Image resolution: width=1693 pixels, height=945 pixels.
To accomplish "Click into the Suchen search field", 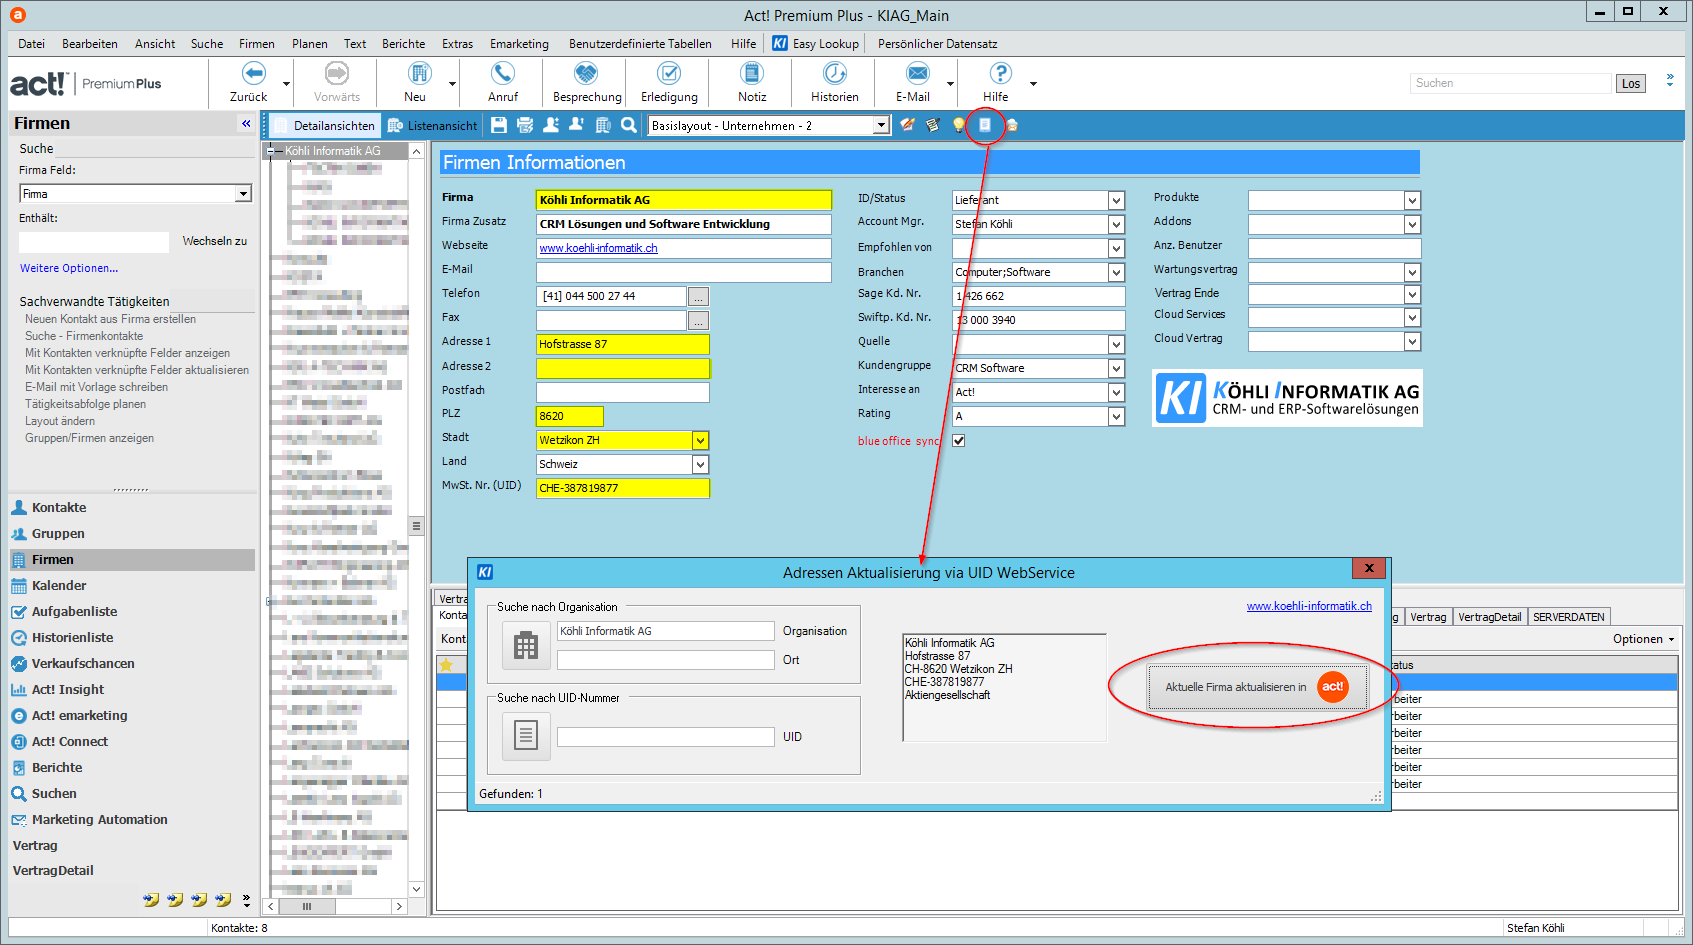I will click(1510, 83).
